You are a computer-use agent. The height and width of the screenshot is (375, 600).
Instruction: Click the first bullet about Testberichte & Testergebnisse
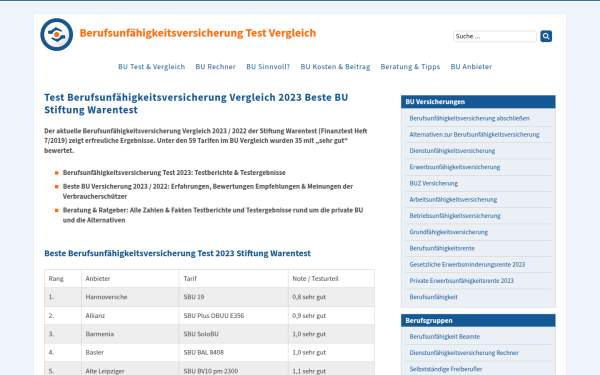point(174,173)
